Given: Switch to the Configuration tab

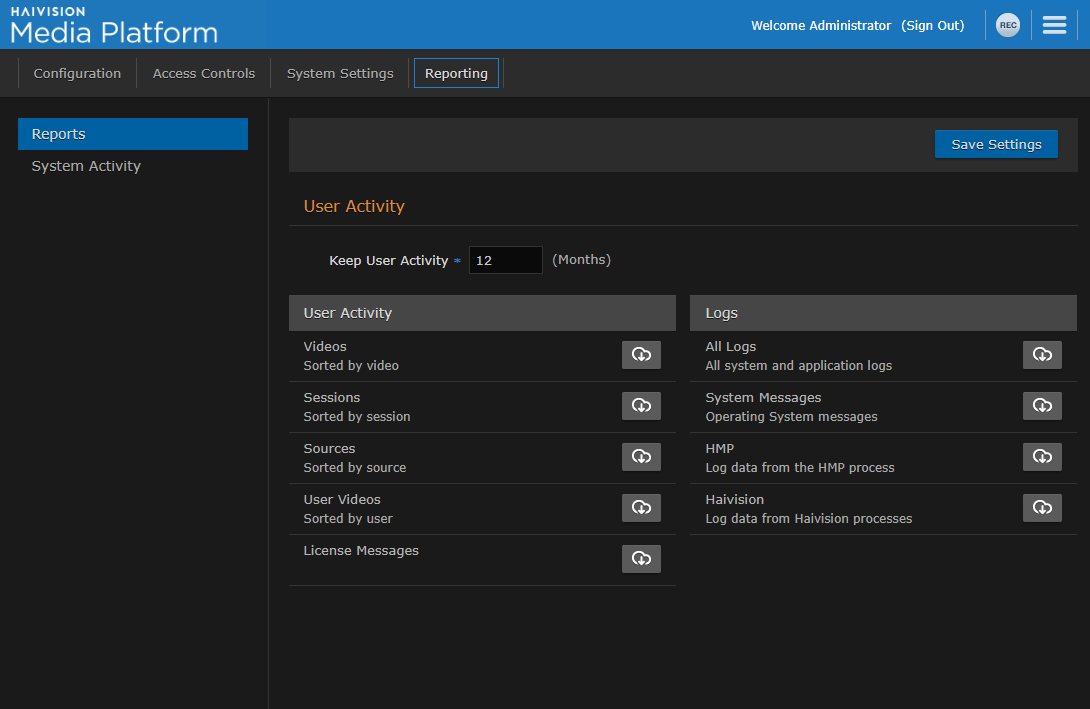Looking at the screenshot, I should pos(77,73).
